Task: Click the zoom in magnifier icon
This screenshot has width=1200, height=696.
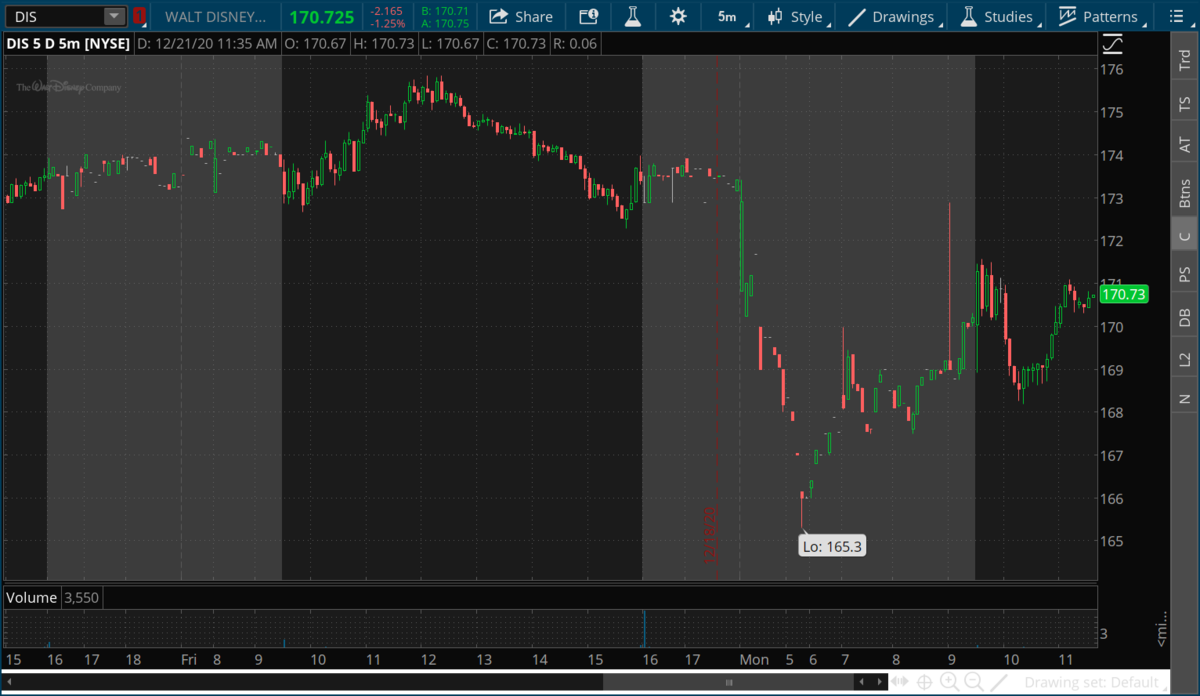Action: 949,682
